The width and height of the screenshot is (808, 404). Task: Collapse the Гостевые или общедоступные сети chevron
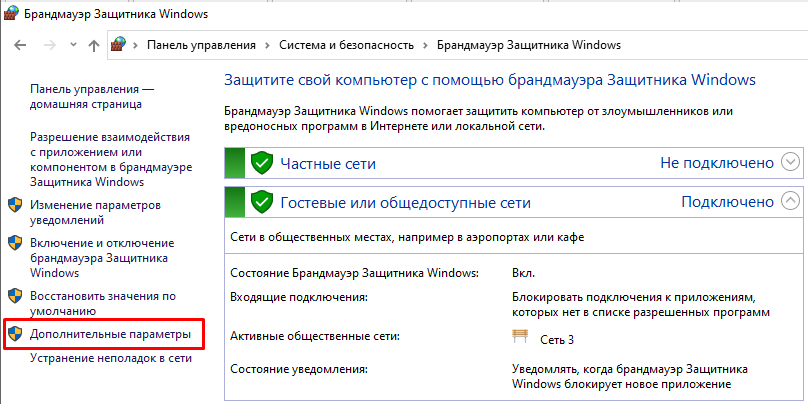tap(790, 201)
